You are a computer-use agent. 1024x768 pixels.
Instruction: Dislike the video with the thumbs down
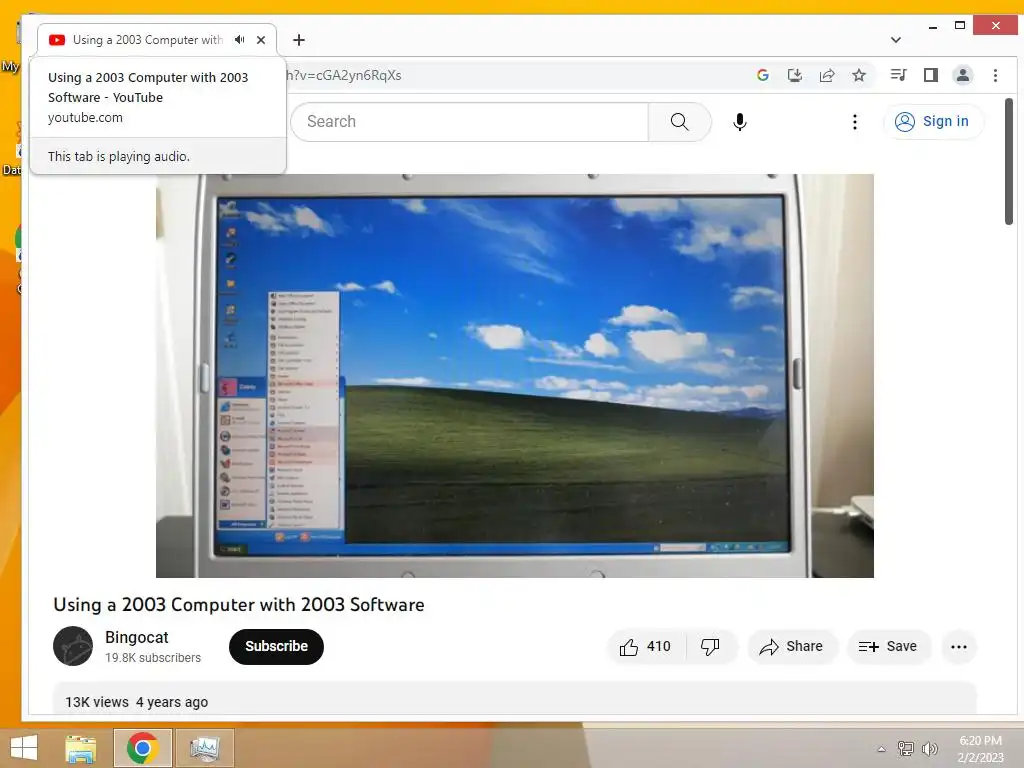coord(711,647)
